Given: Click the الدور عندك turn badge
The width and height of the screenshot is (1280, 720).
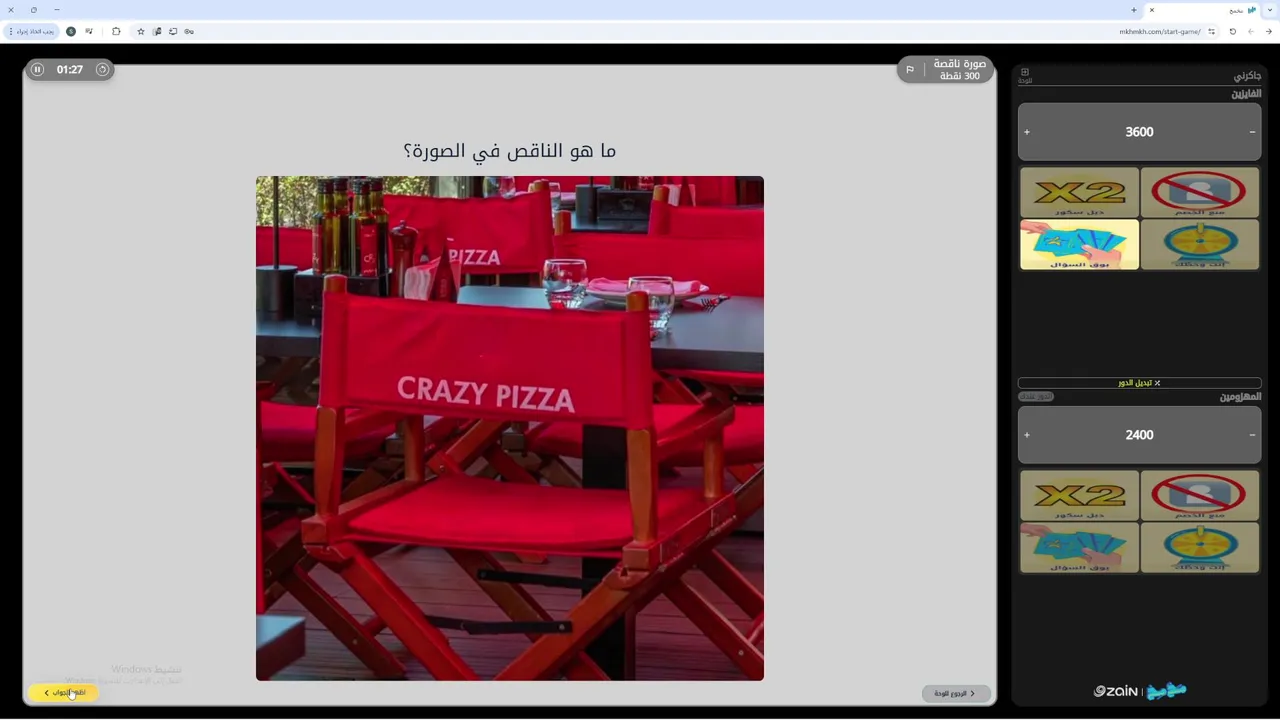Looking at the screenshot, I should (1036, 397).
